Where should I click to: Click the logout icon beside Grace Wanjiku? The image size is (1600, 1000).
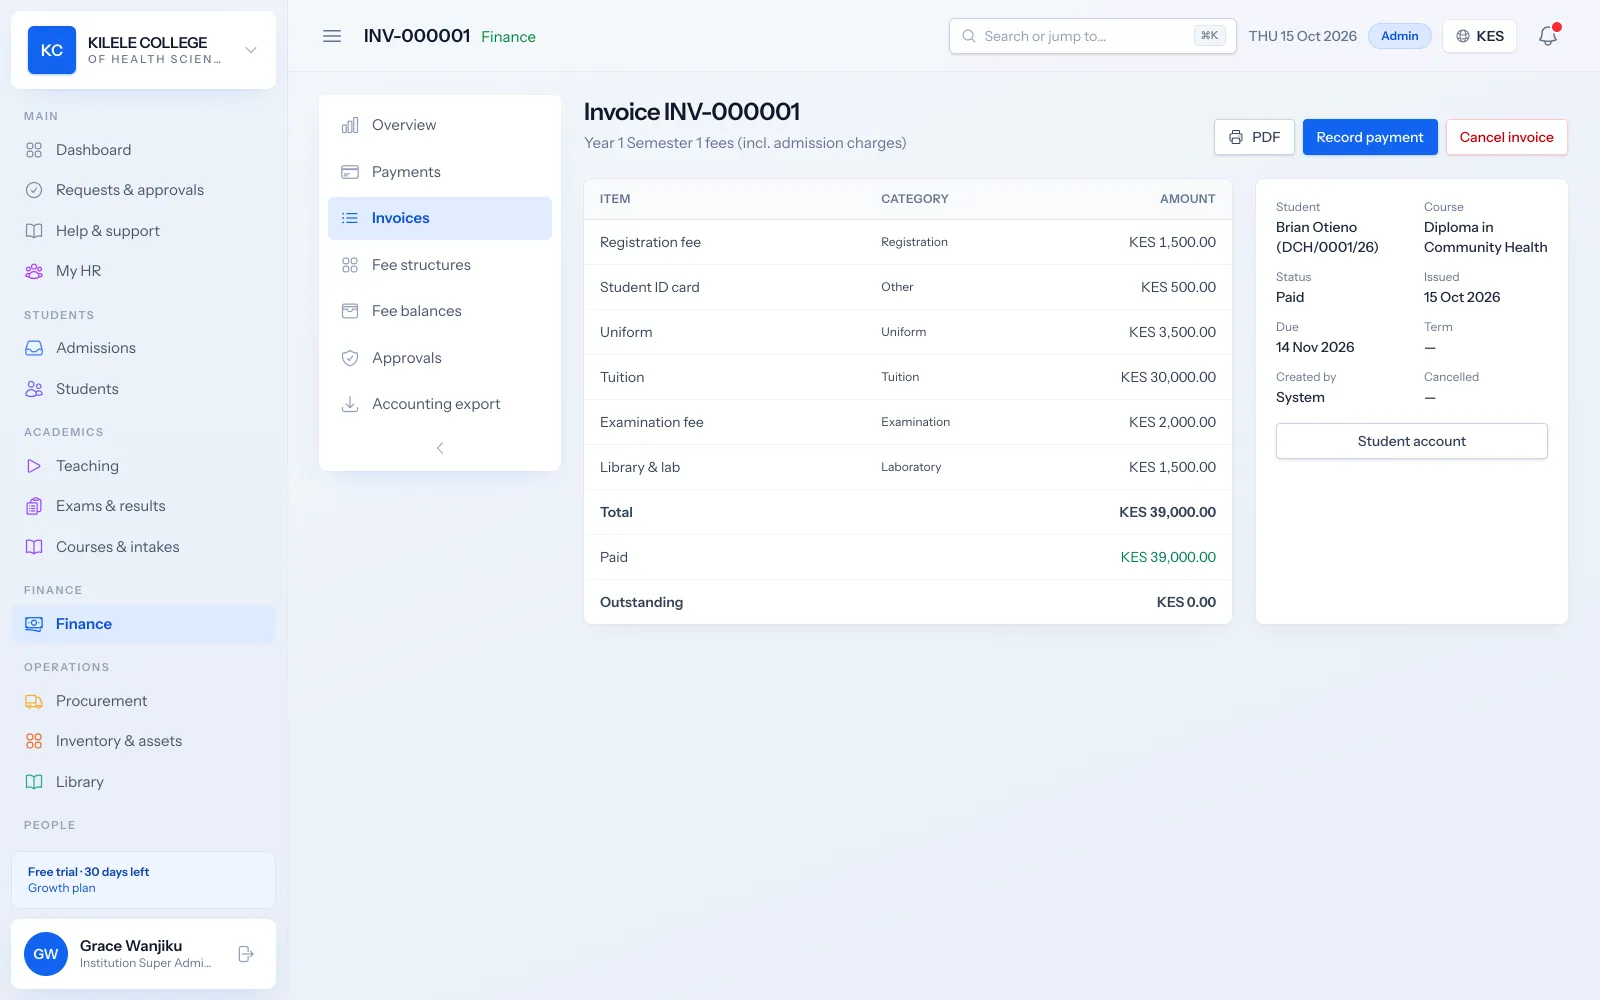(246, 954)
